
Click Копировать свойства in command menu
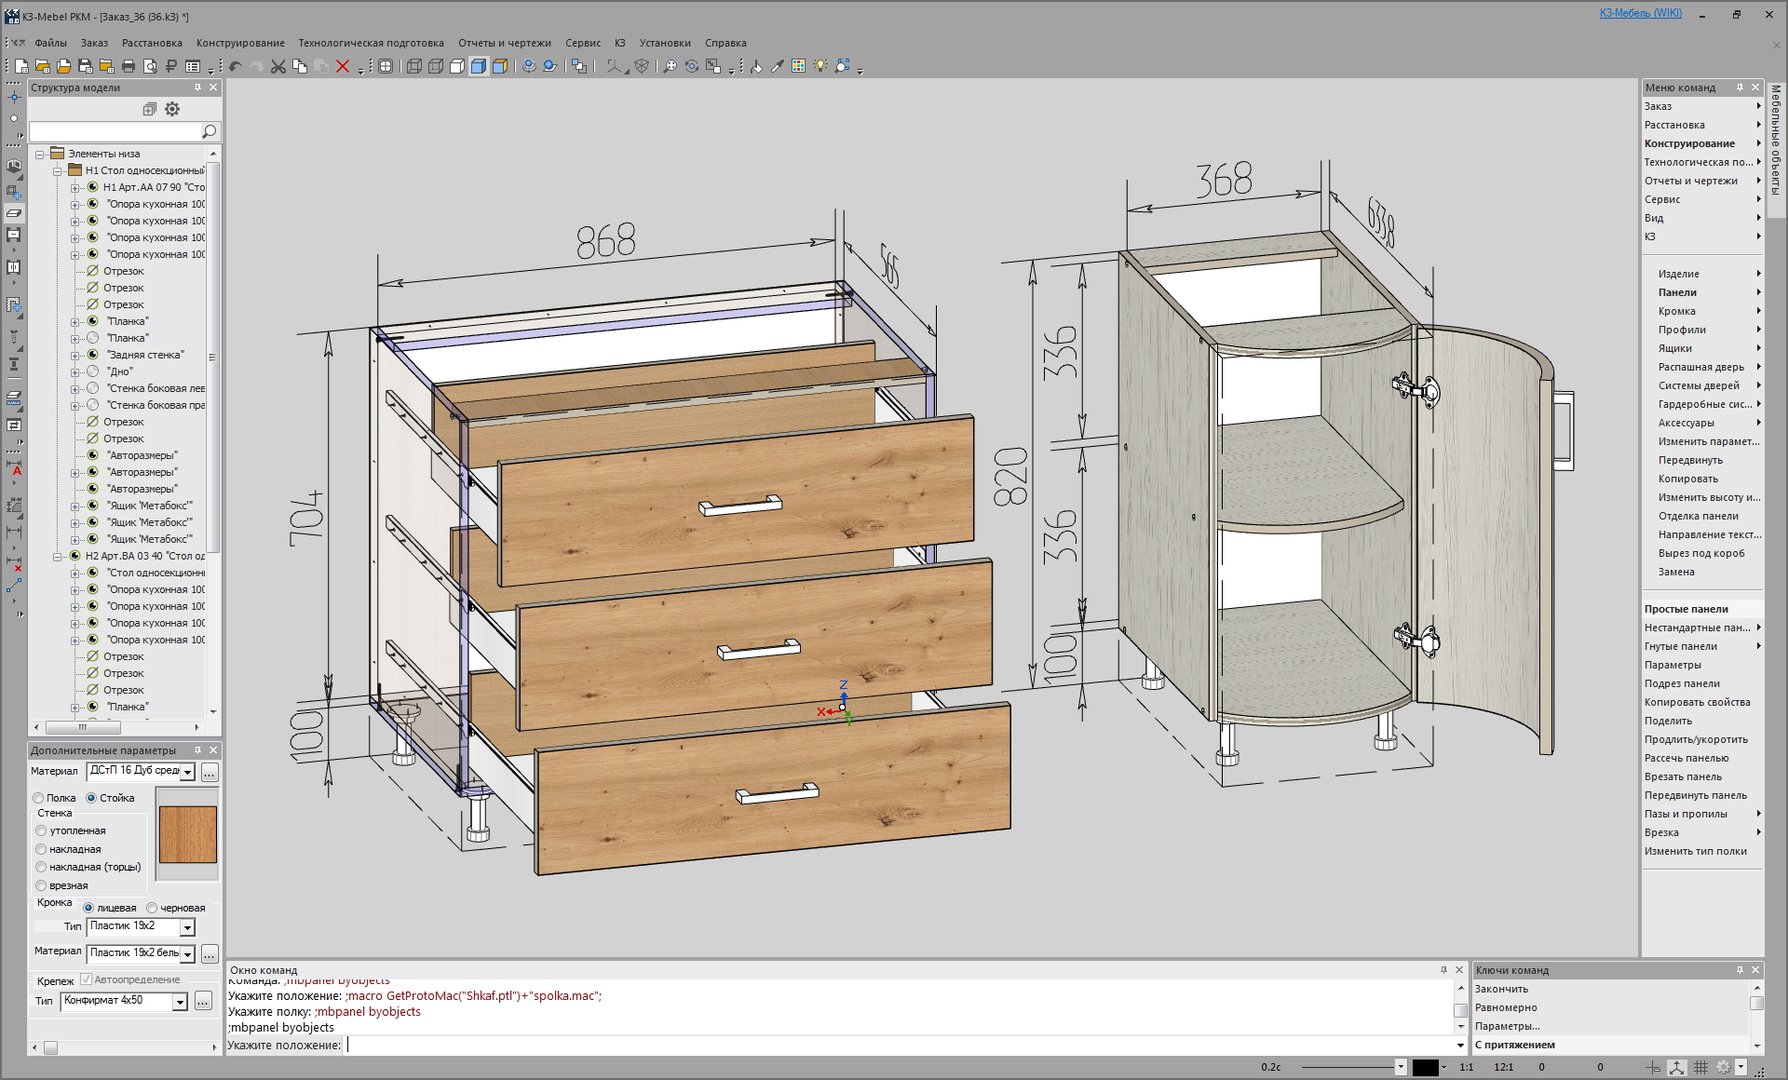click(1698, 702)
